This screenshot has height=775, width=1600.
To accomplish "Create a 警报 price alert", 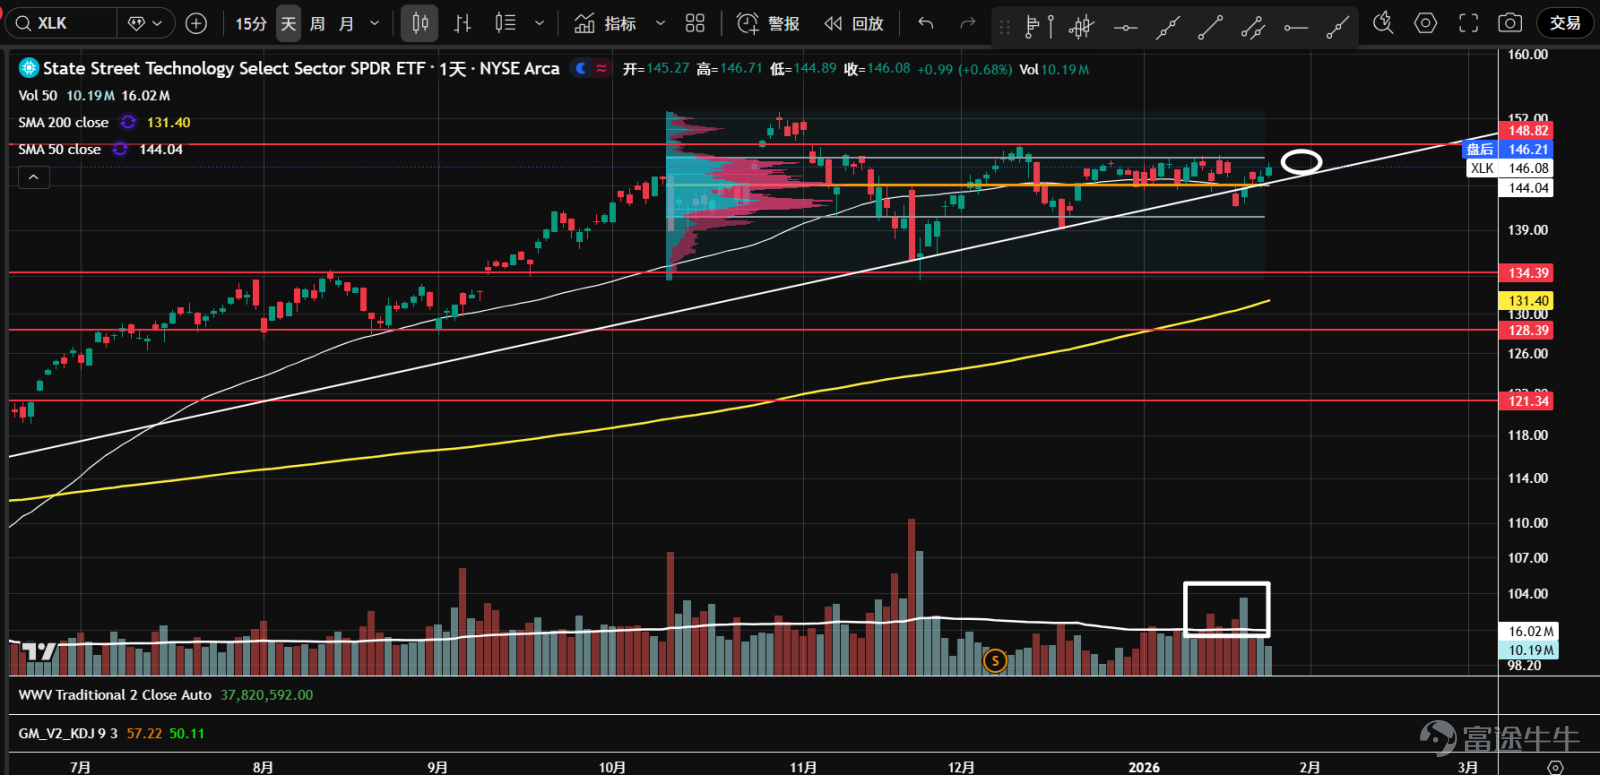I will pos(768,23).
